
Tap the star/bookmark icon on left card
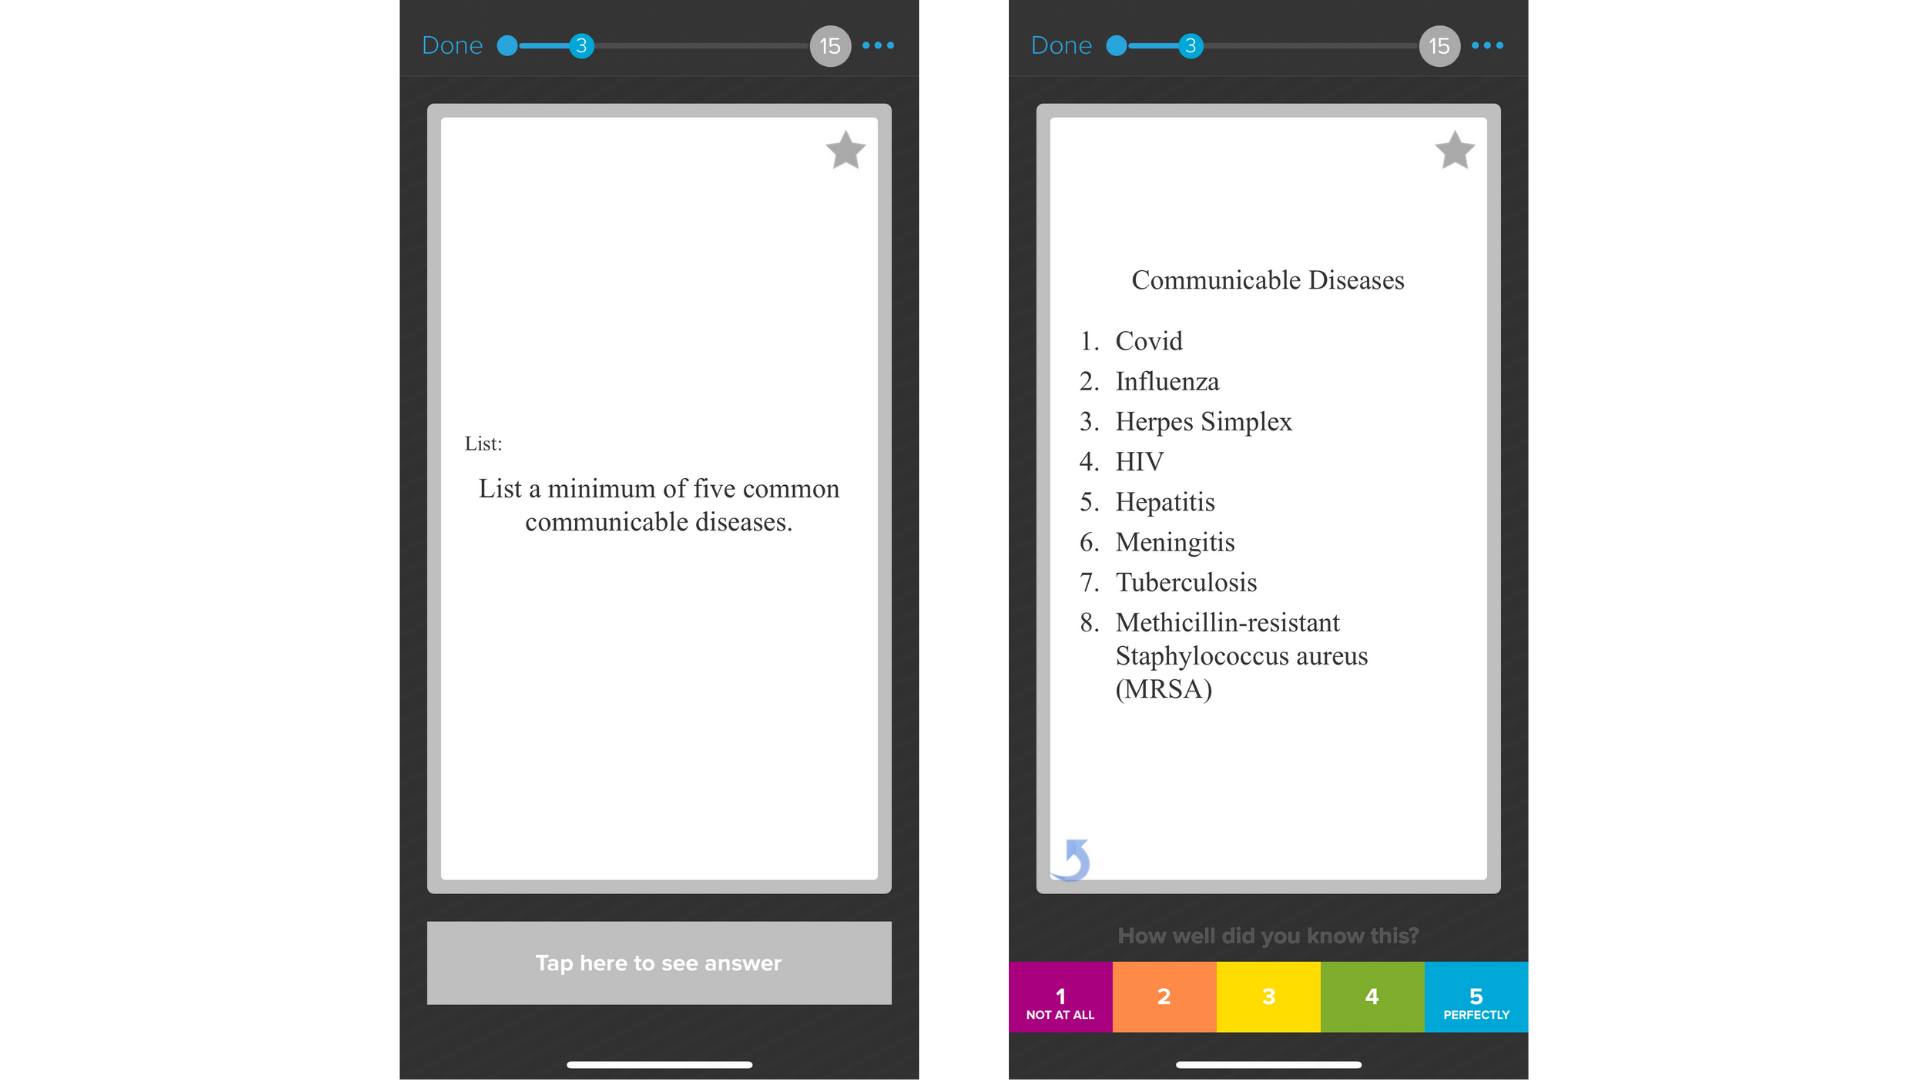[x=845, y=150]
